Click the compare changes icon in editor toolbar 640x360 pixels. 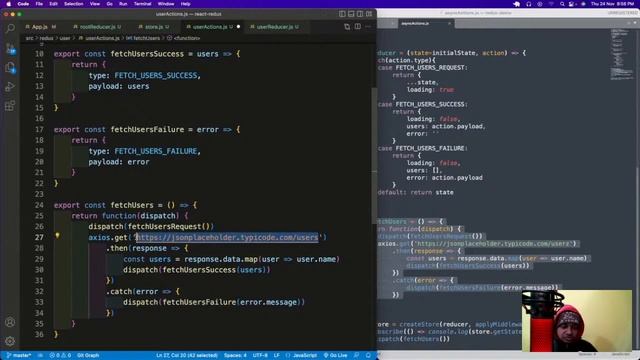(x=347, y=27)
